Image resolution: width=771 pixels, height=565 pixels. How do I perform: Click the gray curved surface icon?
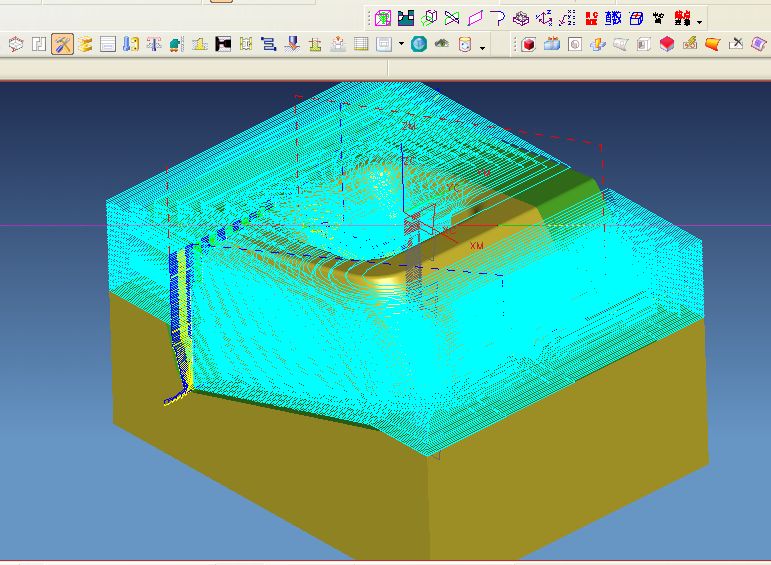[621, 45]
